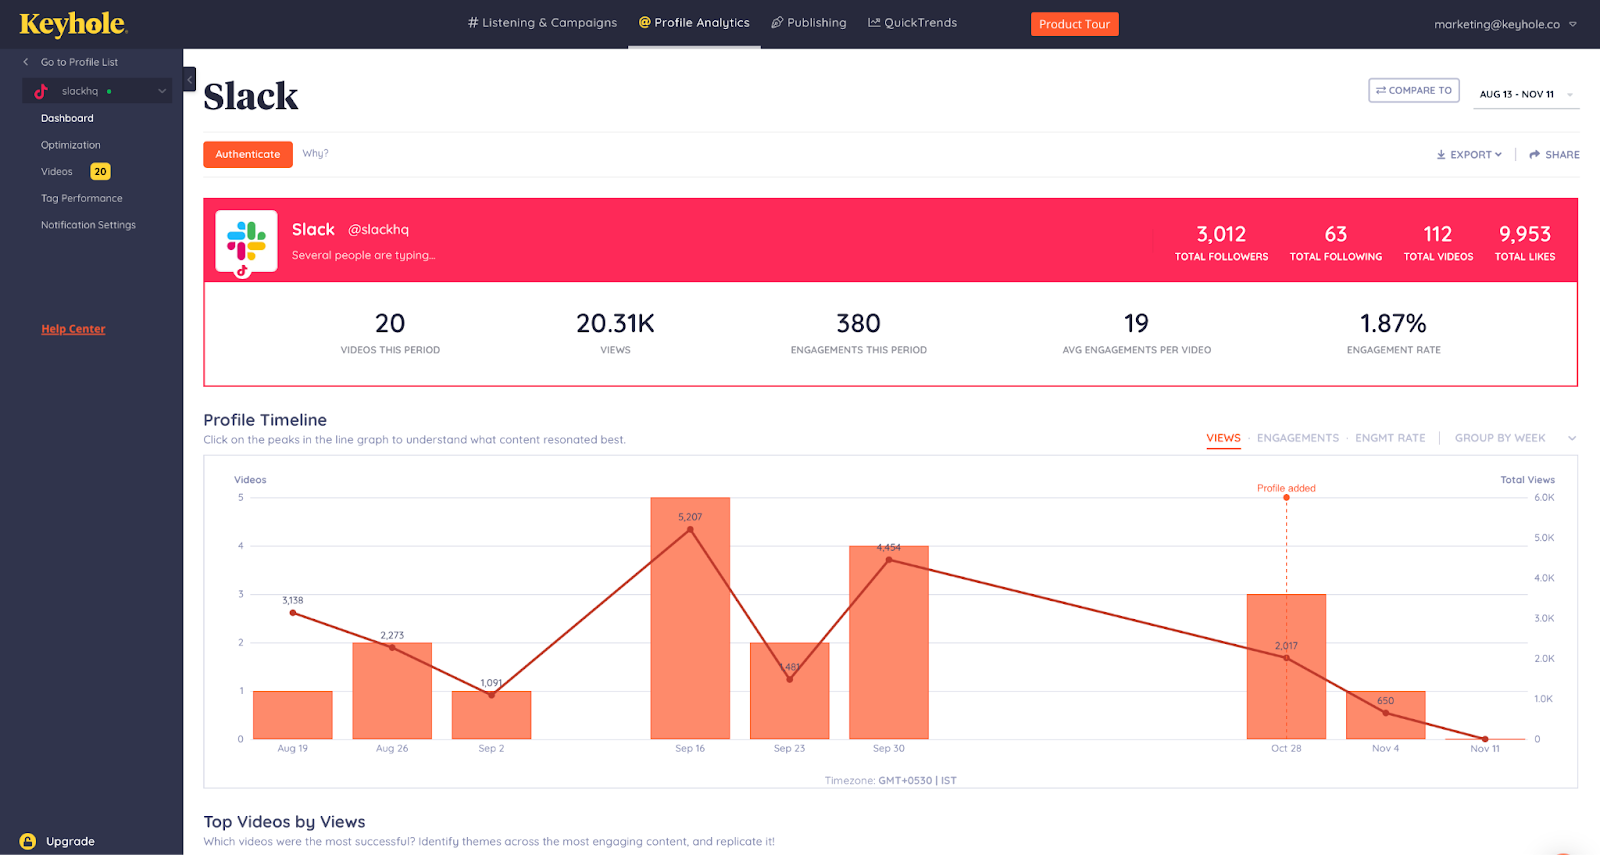Switch timeline to Engmt Rate
This screenshot has width=1600, height=855.
coord(1390,438)
